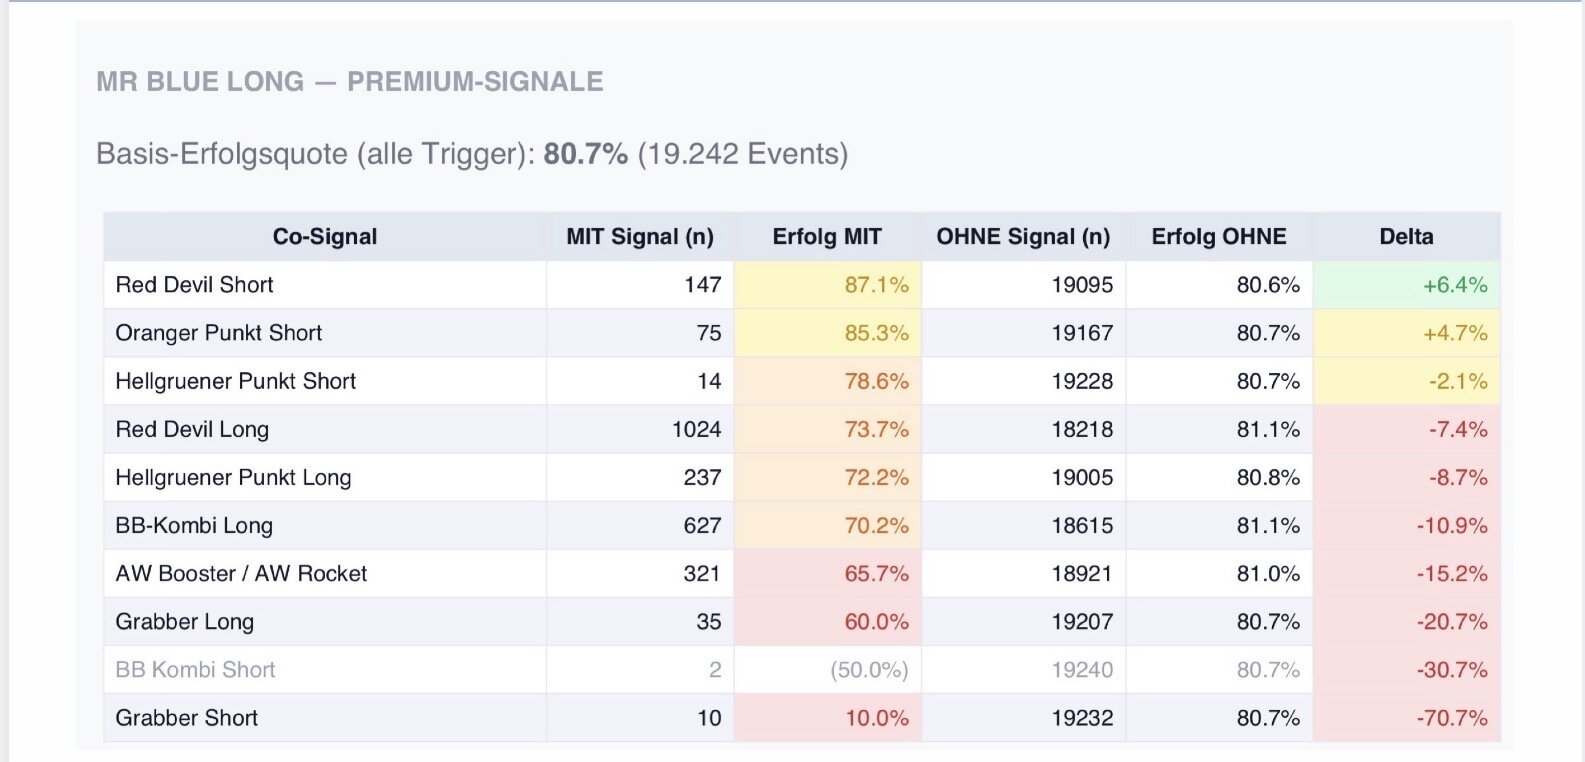Click the AW Booster / AW Rocket row

241,573
